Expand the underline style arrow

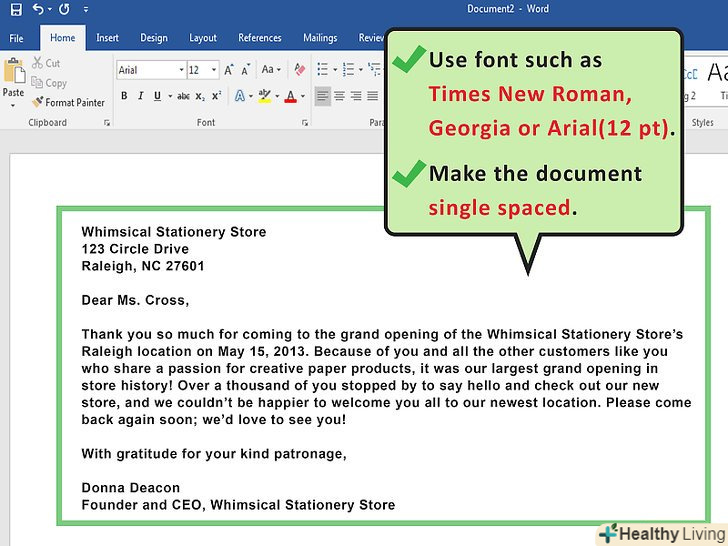click(170, 97)
